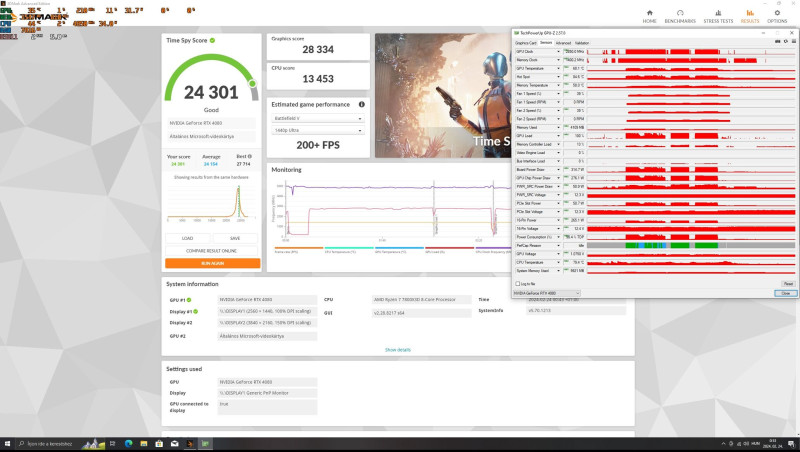This screenshot has width=800, height=452.
Task: Click COMPARE RESULT ONLINE button
Action: click(x=211, y=251)
